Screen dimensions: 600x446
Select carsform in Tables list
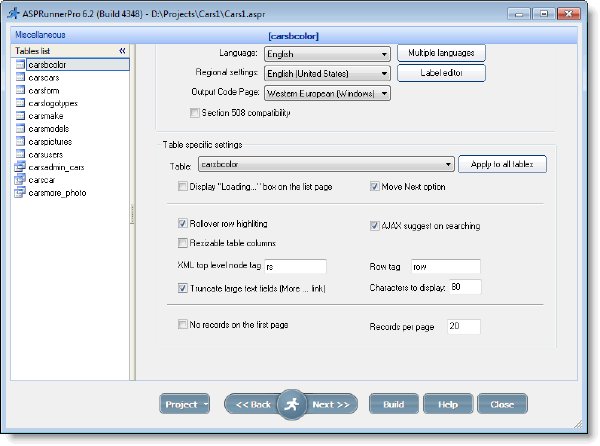pos(44,91)
